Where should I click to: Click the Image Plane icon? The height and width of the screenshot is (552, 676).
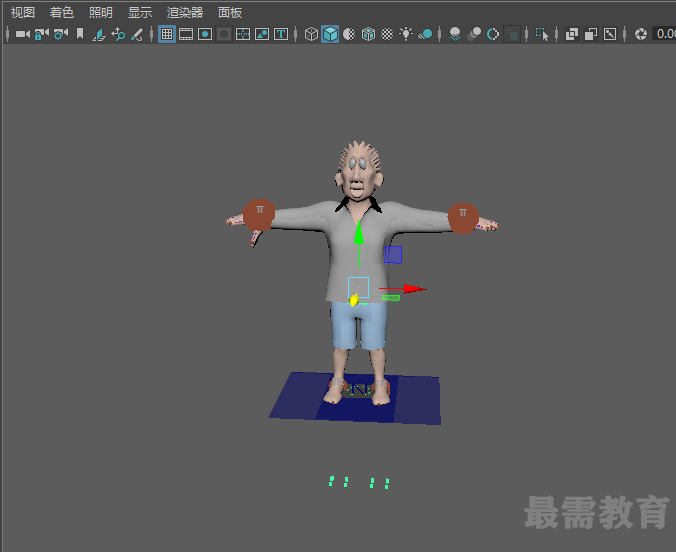click(x=99, y=34)
